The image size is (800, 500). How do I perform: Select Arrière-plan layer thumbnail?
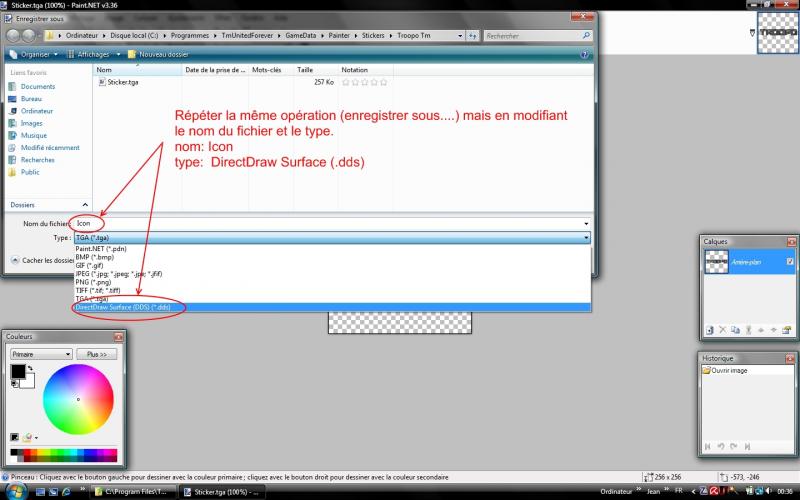click(716, 262)
